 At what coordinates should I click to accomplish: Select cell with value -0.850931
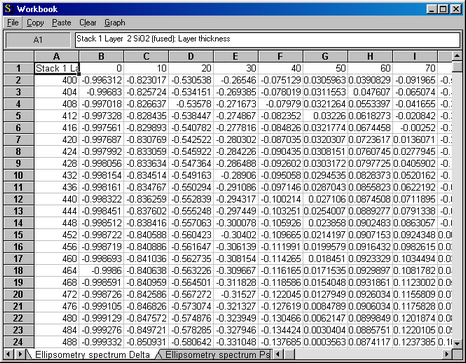point(146,342)
